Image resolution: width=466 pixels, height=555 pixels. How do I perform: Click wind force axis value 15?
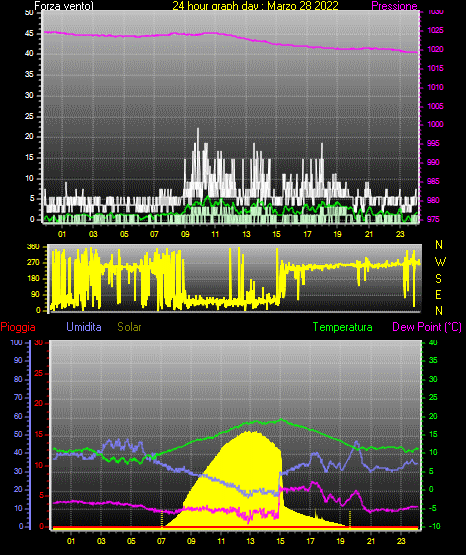coord(29,158)
